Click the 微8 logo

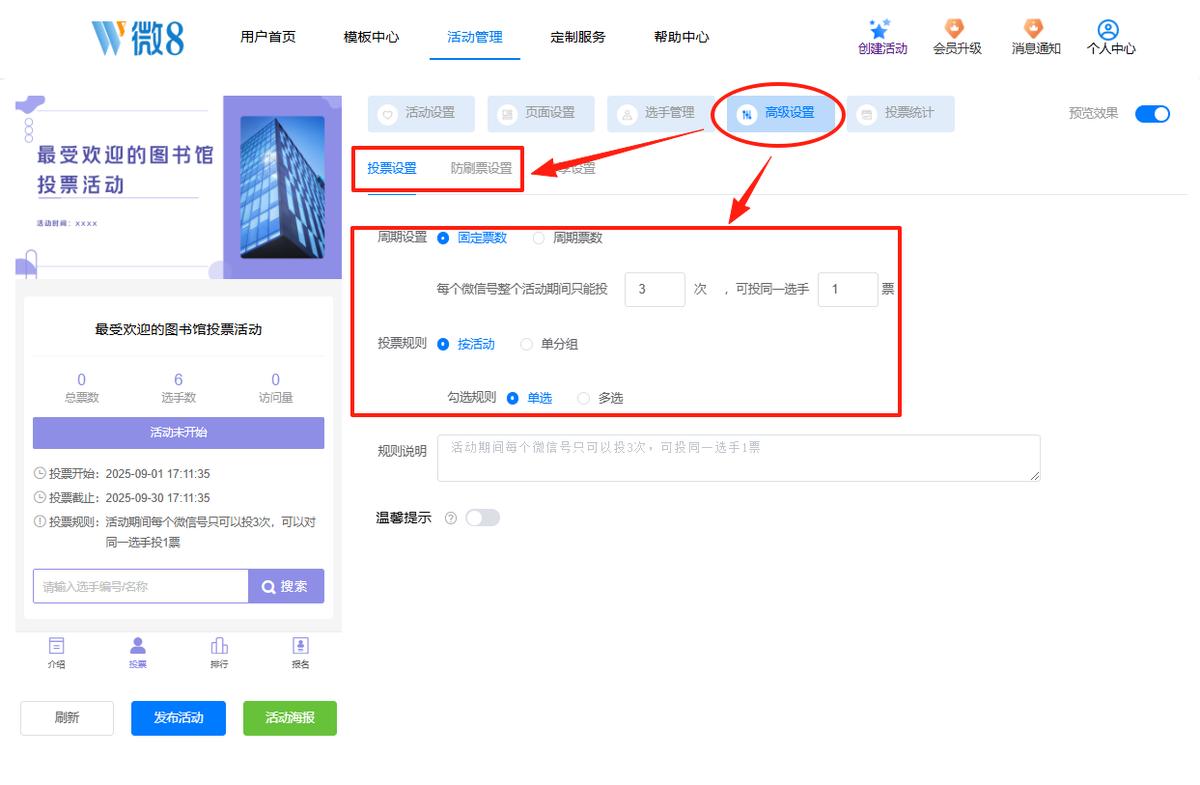pos(138,37)
